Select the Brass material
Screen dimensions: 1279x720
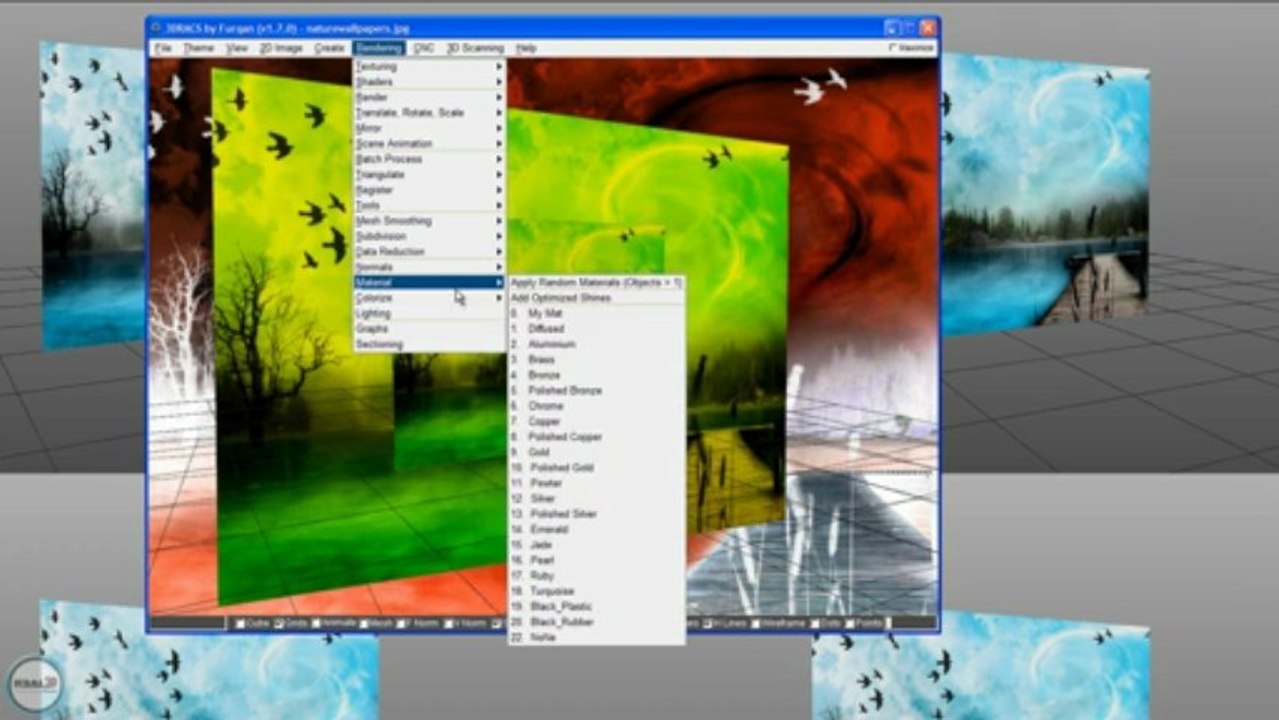click(x=596, y=359)
